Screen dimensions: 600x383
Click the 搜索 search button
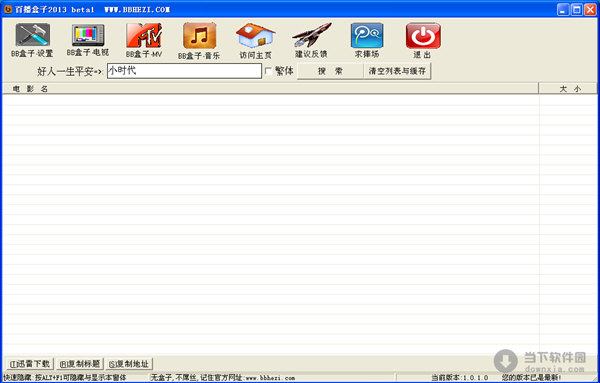330,71
